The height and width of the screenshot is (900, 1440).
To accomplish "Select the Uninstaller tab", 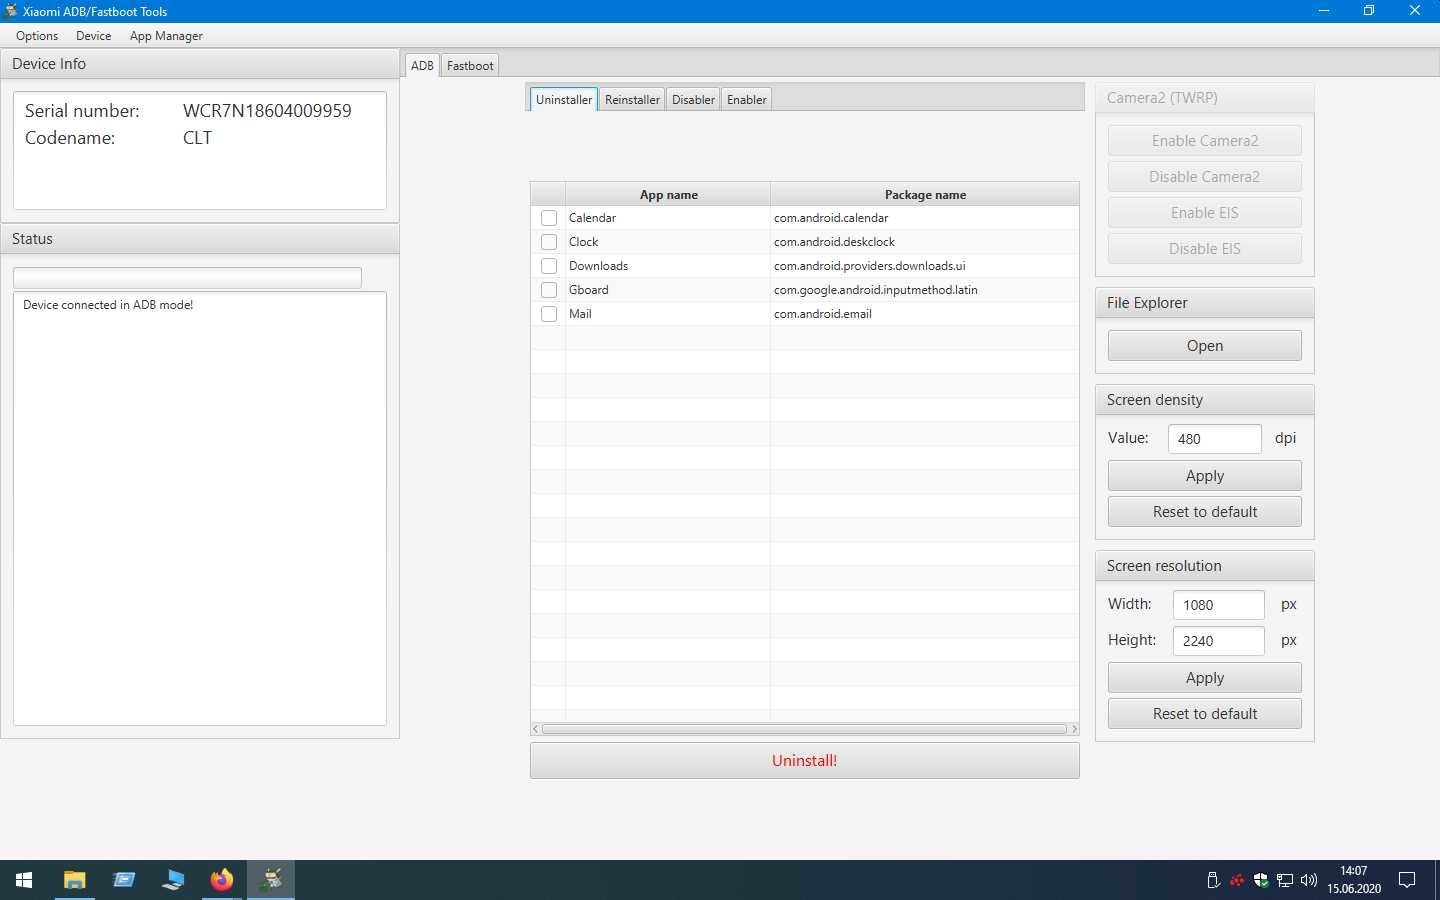I will (x=564, y=99).
